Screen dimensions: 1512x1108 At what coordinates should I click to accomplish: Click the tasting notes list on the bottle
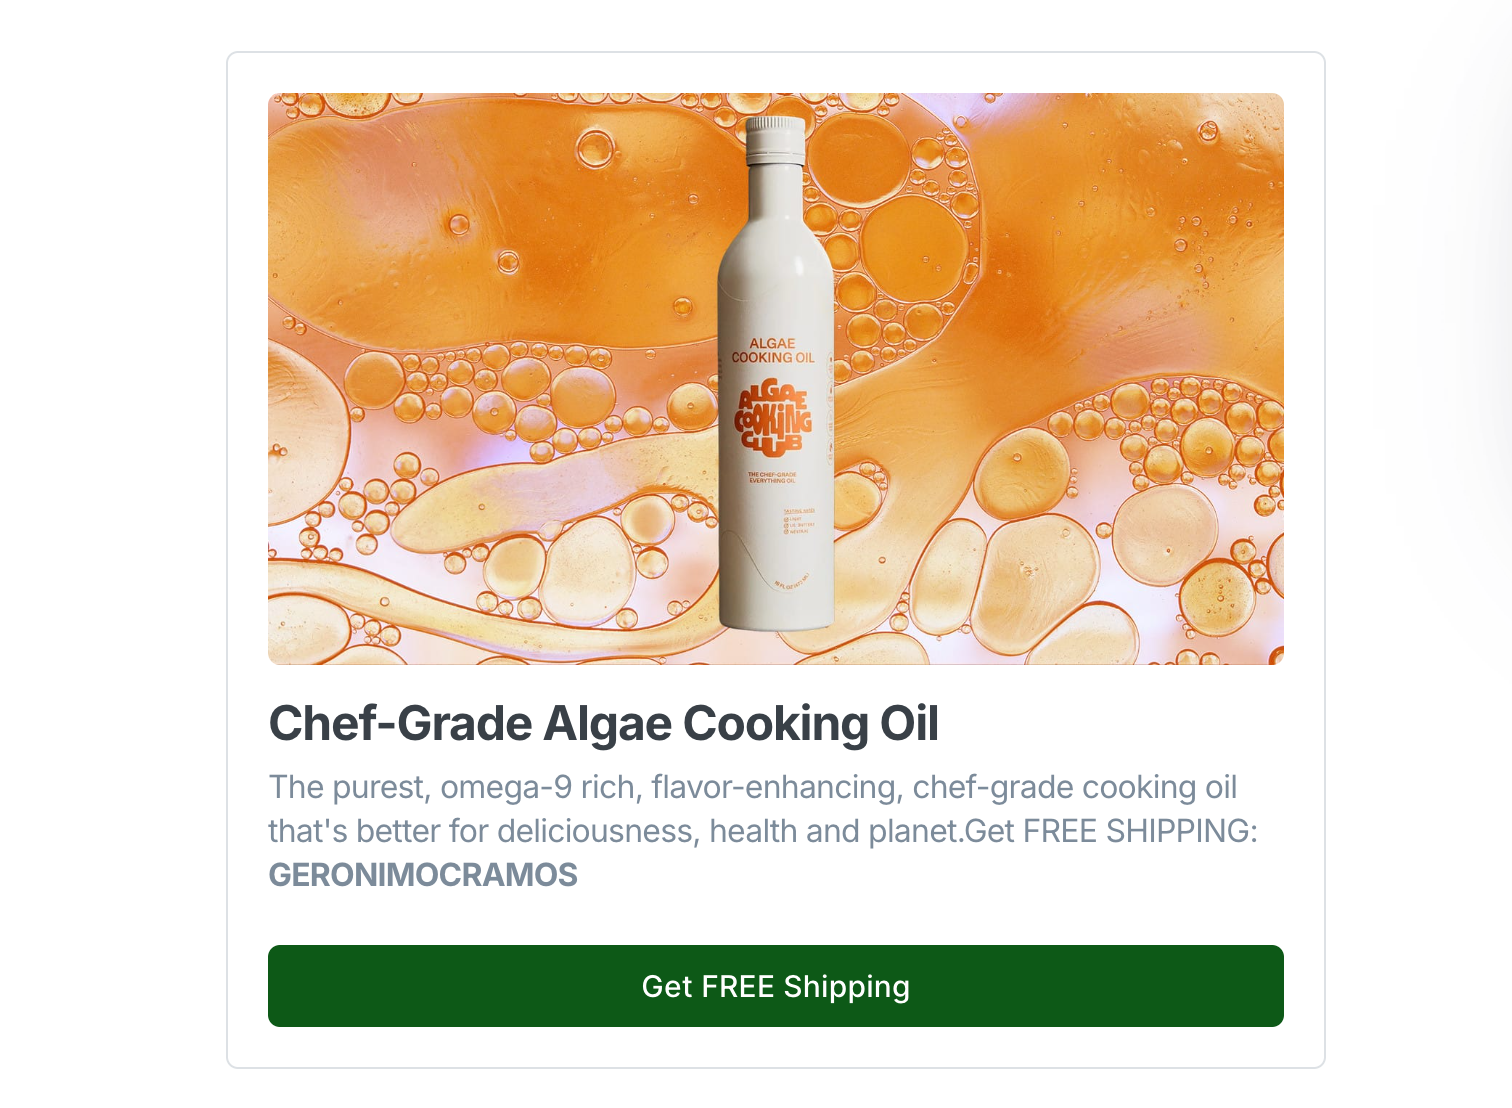click(799, 521)
